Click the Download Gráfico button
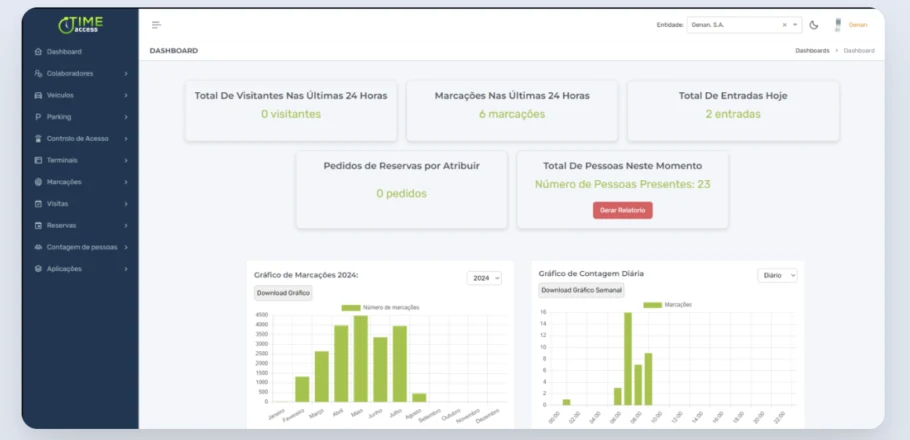The image size is (910, 440). pyautogui.click(x=283, y=293)
